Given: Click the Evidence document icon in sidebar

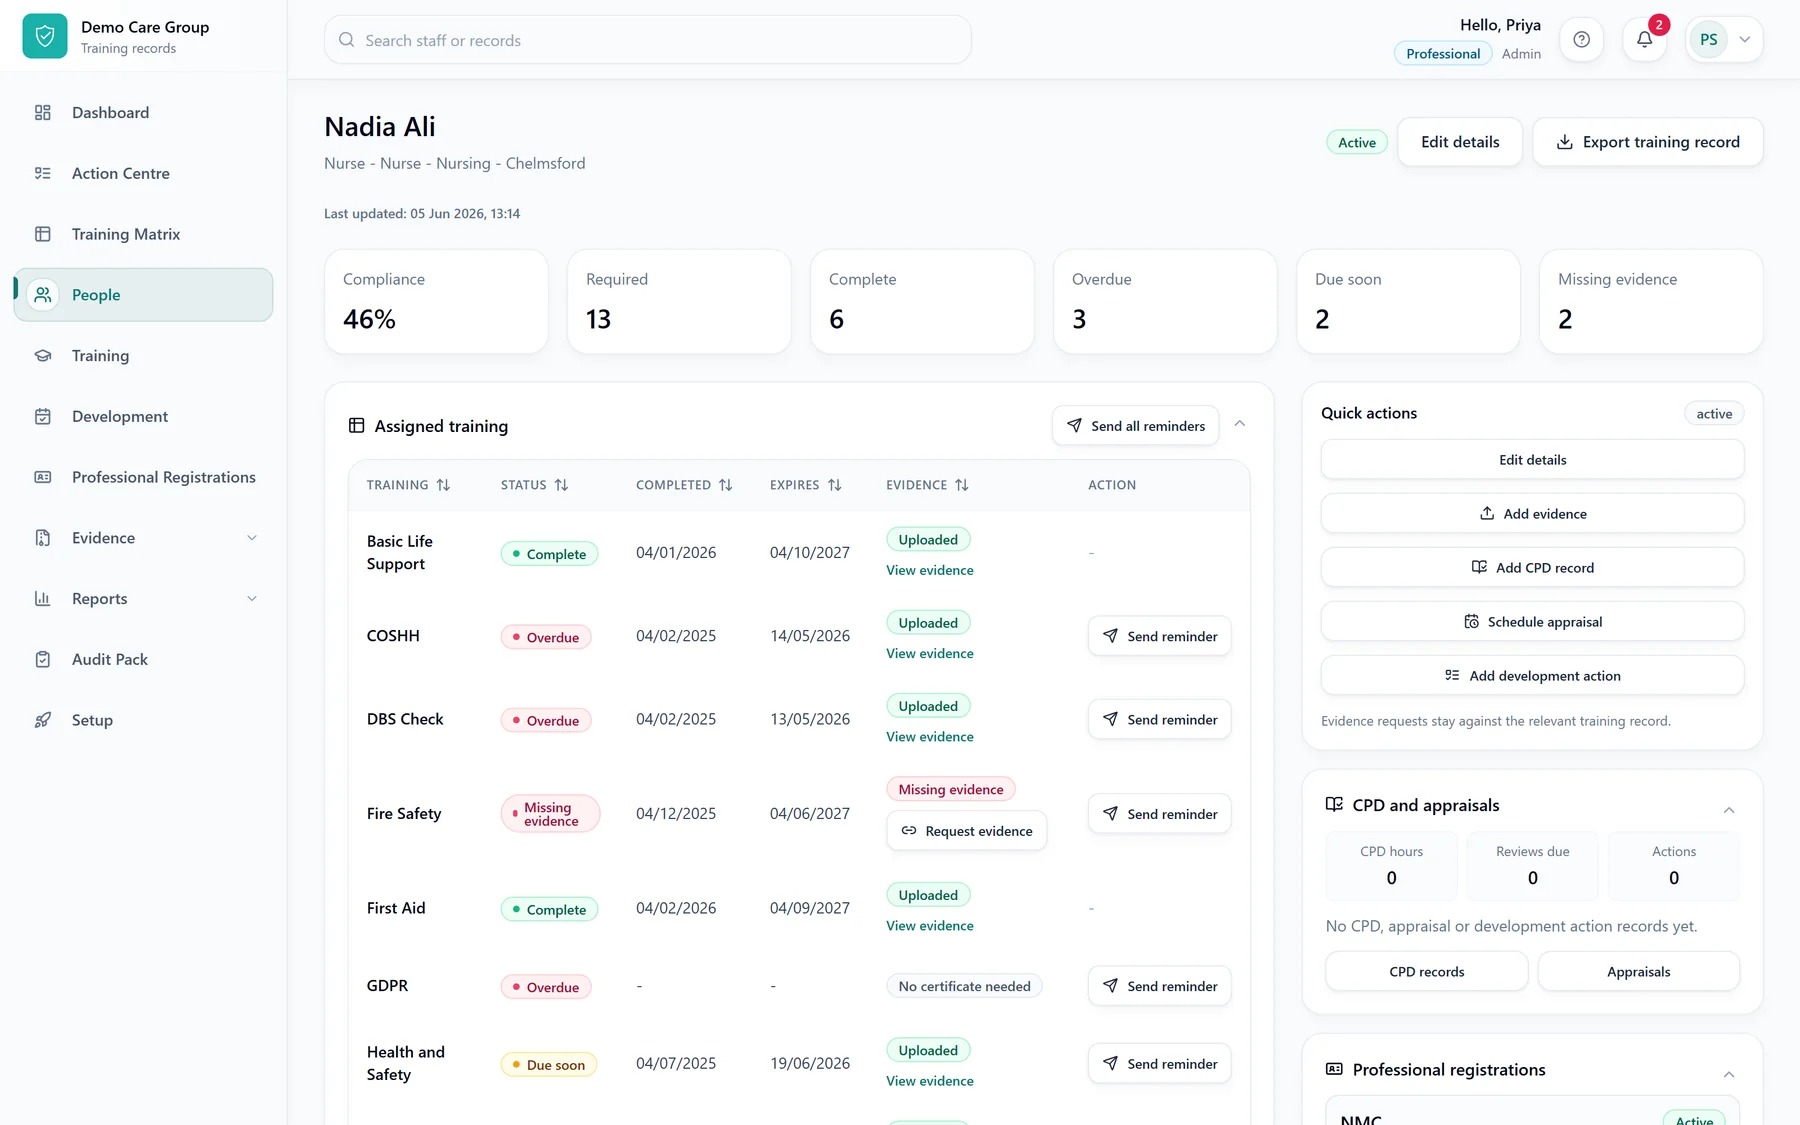Looking at the screenshot, I should click(x=43, y=538).
